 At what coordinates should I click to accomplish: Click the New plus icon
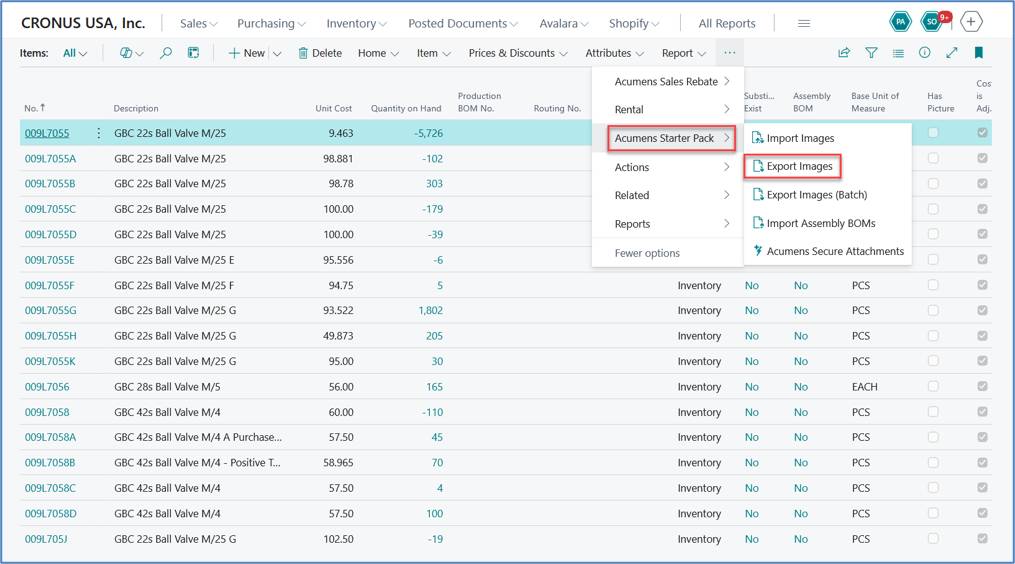[x=234, y=53]
